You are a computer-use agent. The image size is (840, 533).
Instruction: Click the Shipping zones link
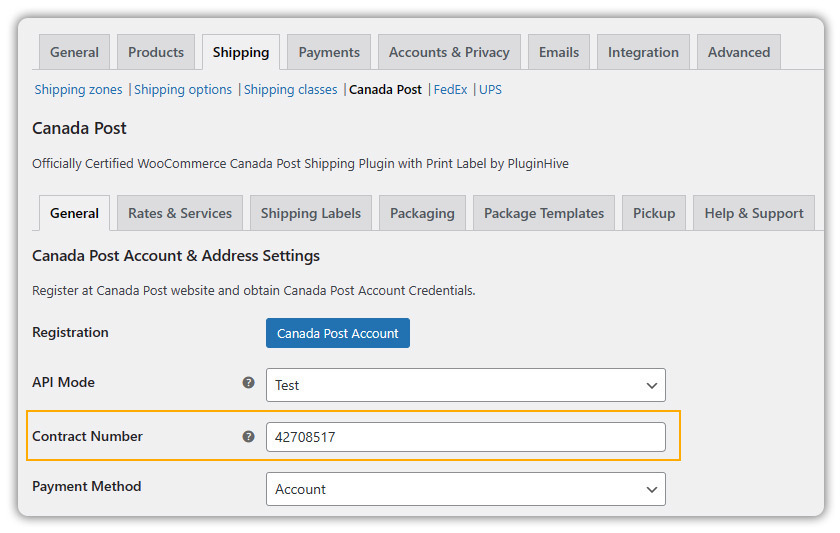pyautogui.click(x=78, y=90)
